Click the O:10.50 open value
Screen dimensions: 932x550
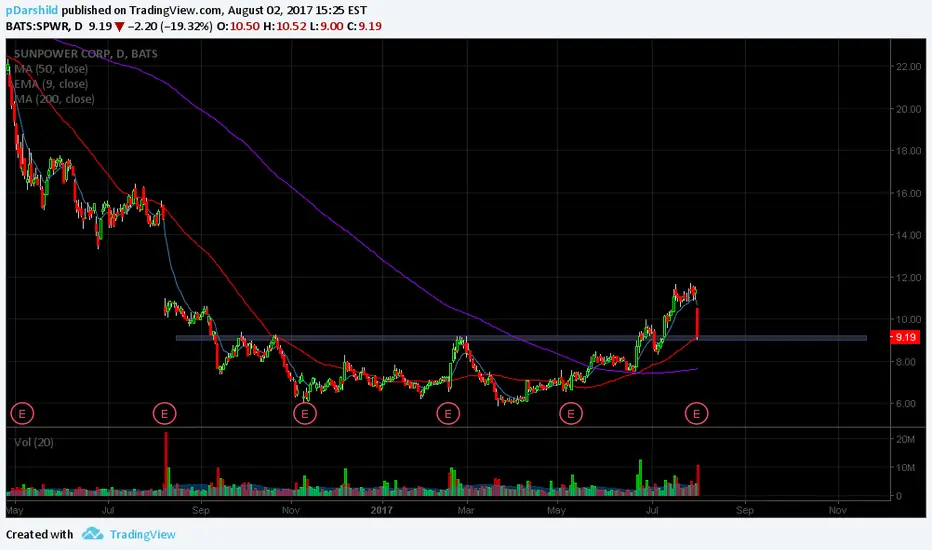coord(237,26)
